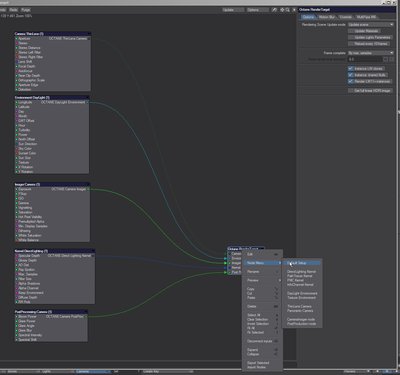Screen dimensions: 400x375
Task: Click the wrench tool icon beside Options button
Action: (x=274, y=10)
